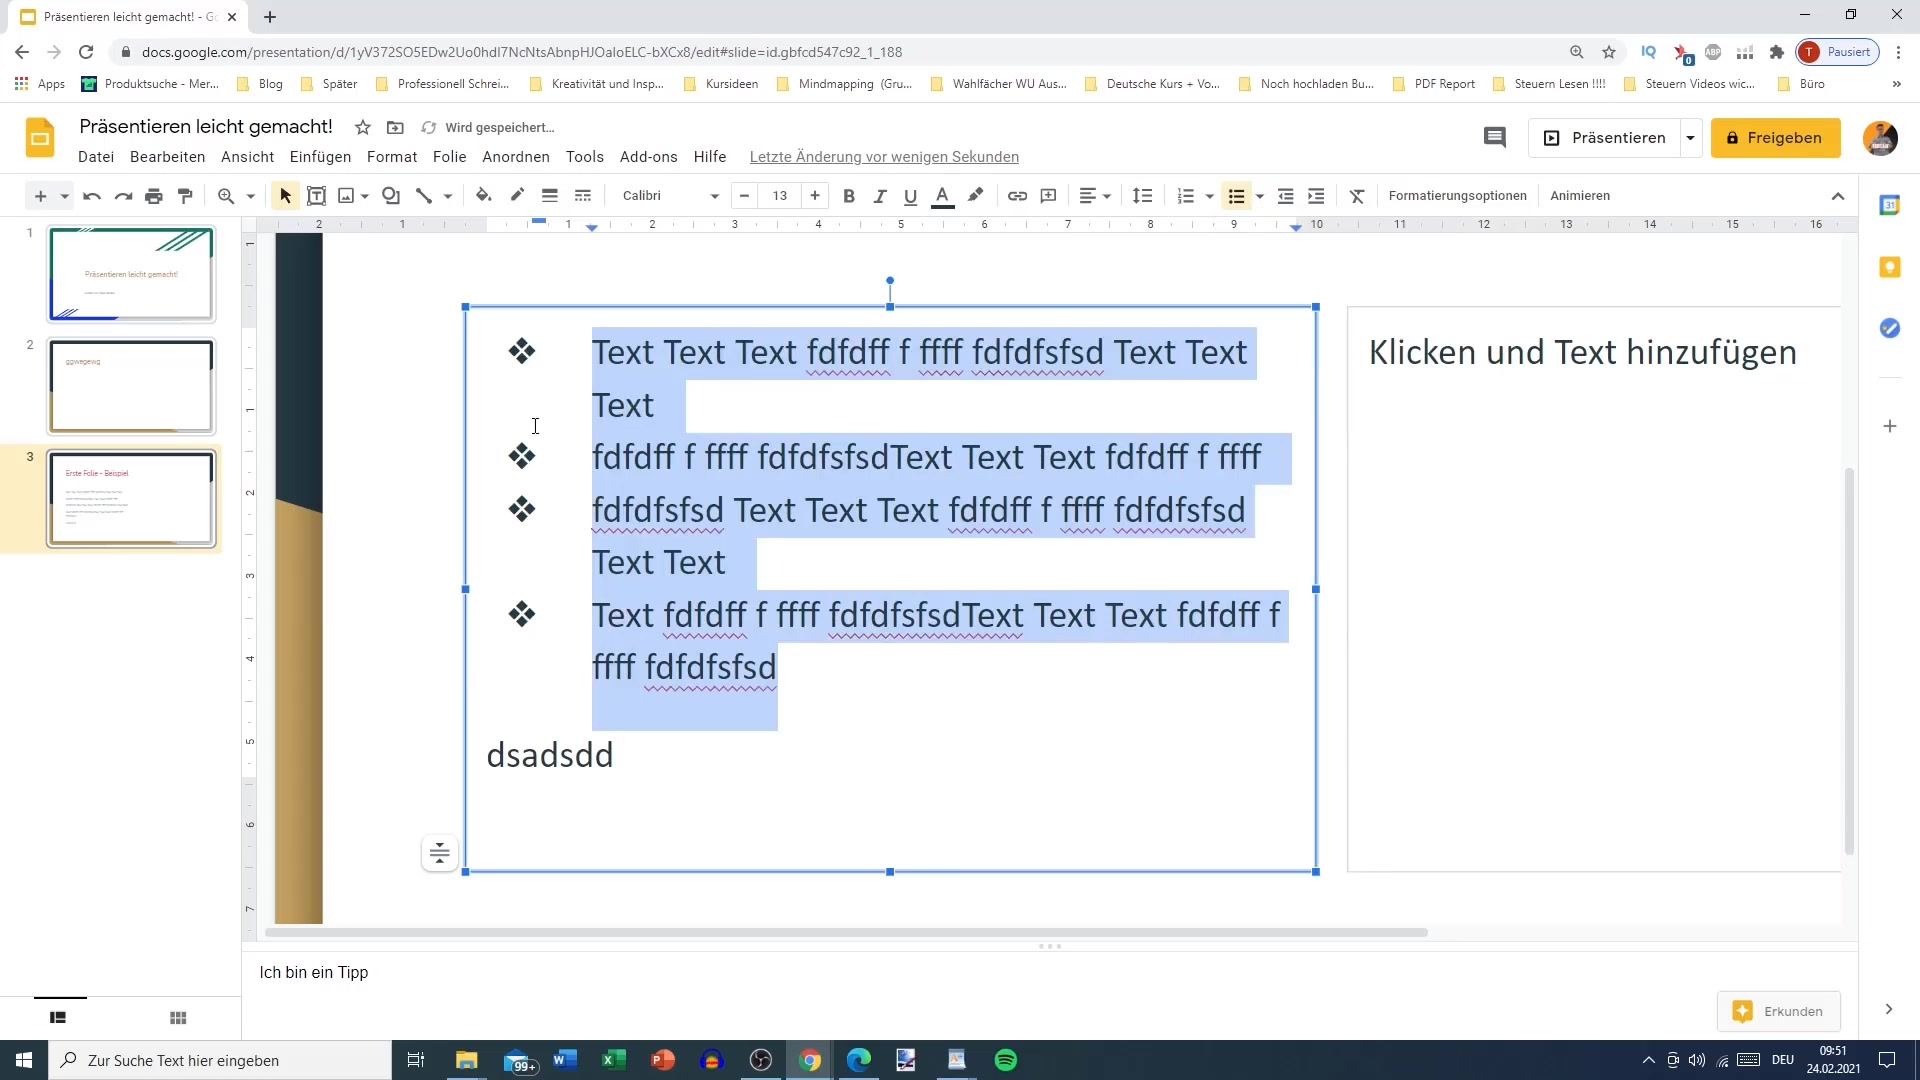Click the paint format roller icon
This screenshot has height=1080, width=1920.
point(185,196)
